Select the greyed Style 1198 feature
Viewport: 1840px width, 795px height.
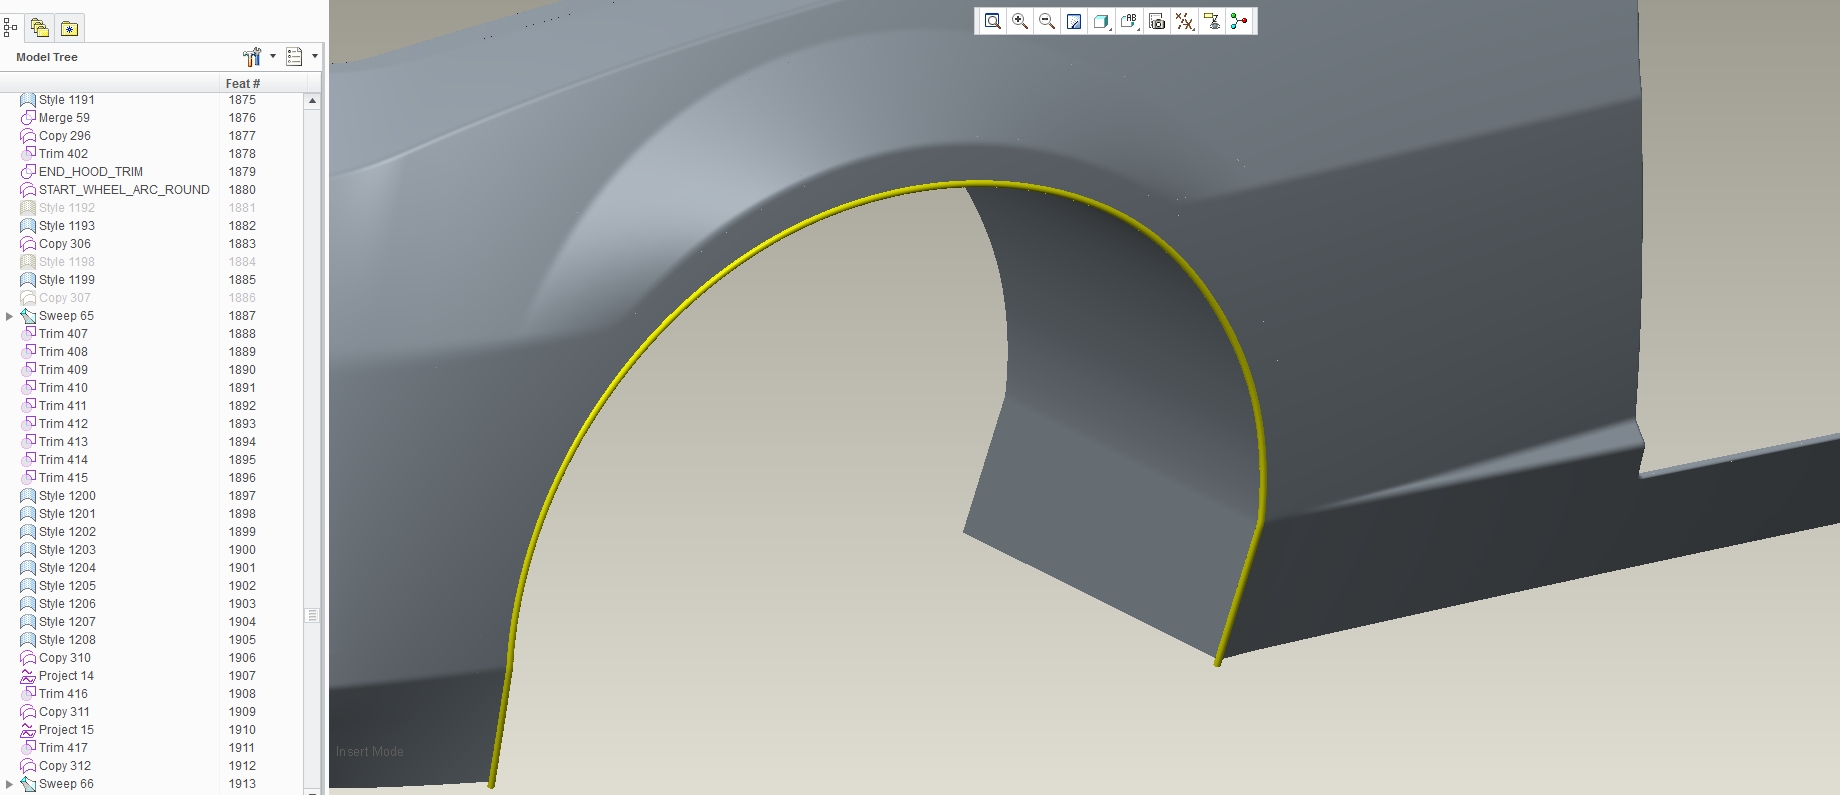tap(67, 262)
